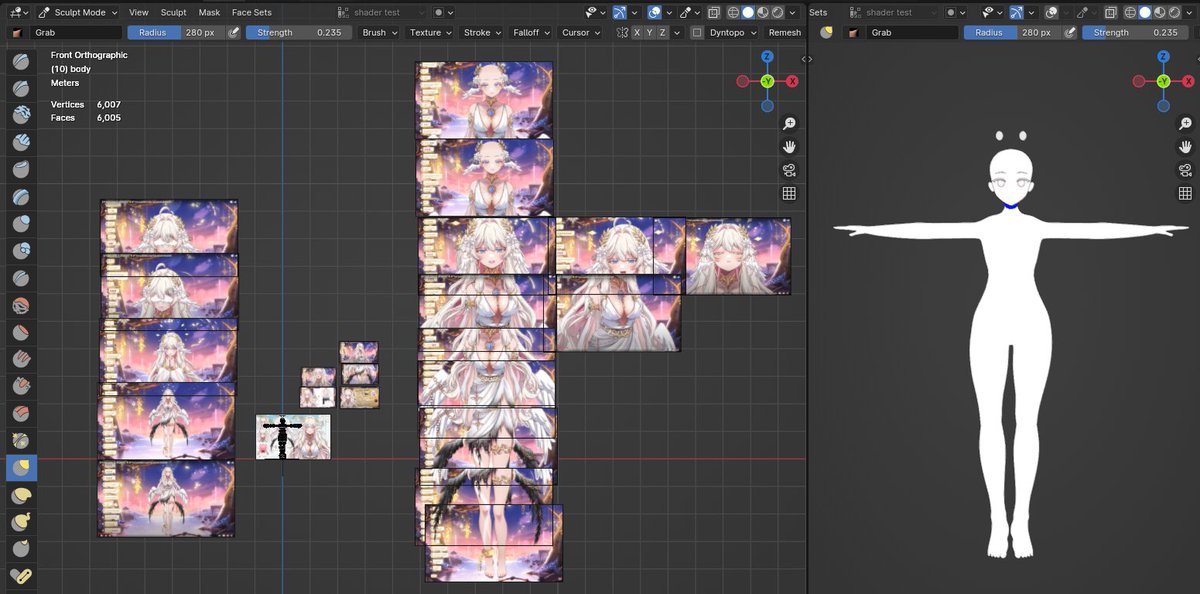
Task: Click the pan hand gizmo in left viewport
Action: (789, 146)
